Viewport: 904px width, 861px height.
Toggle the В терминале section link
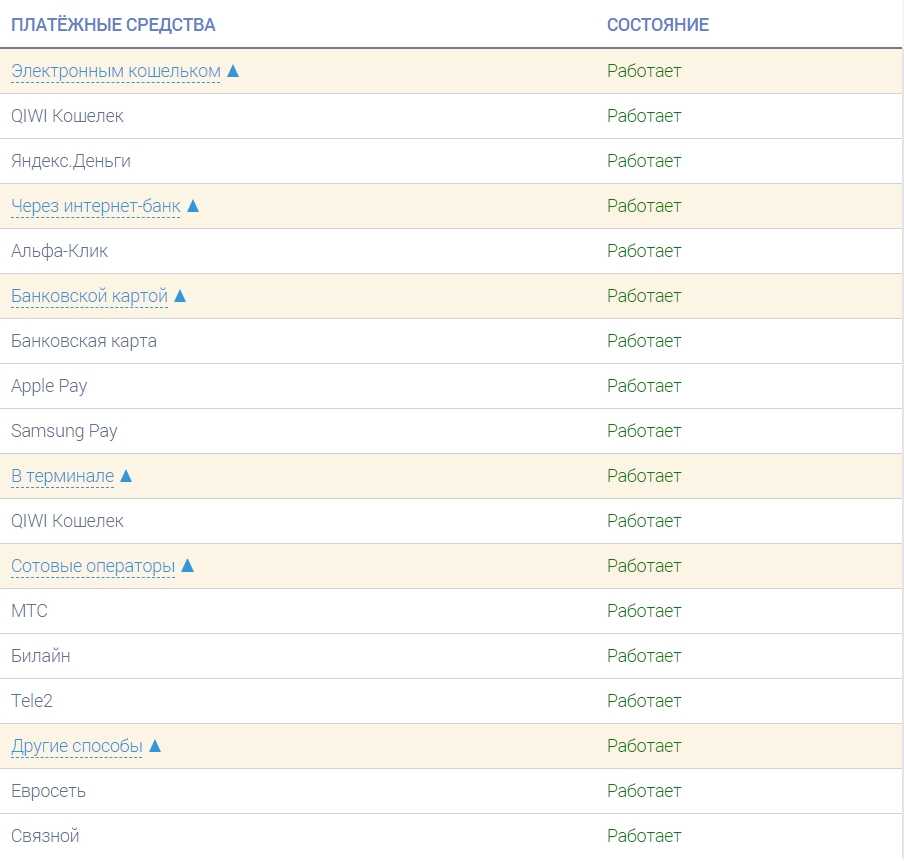[x=62, y=476]
